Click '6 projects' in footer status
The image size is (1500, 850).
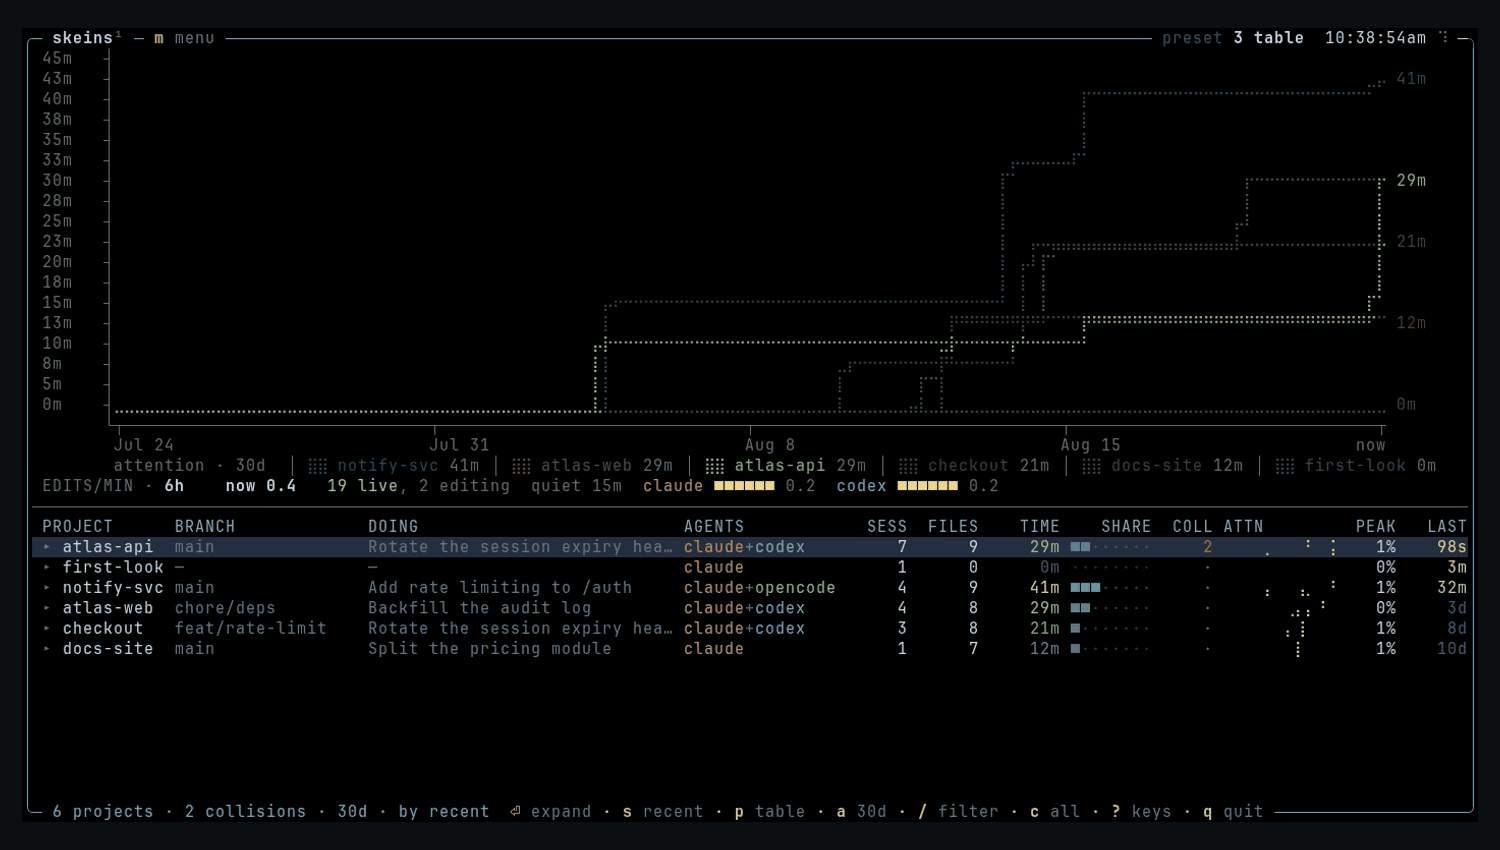point(103,812)
